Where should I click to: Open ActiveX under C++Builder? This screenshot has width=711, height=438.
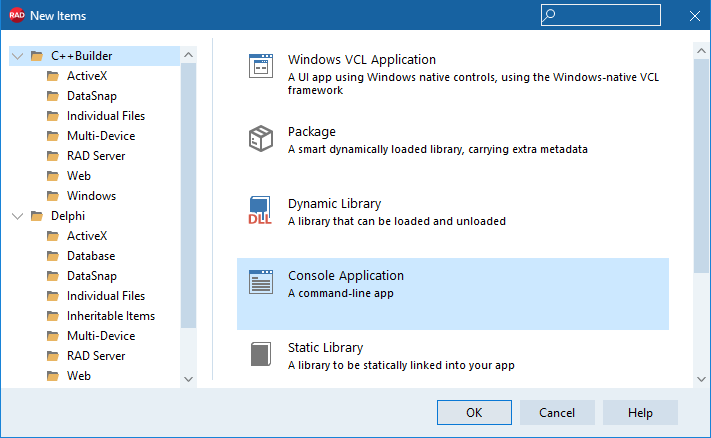87,76
